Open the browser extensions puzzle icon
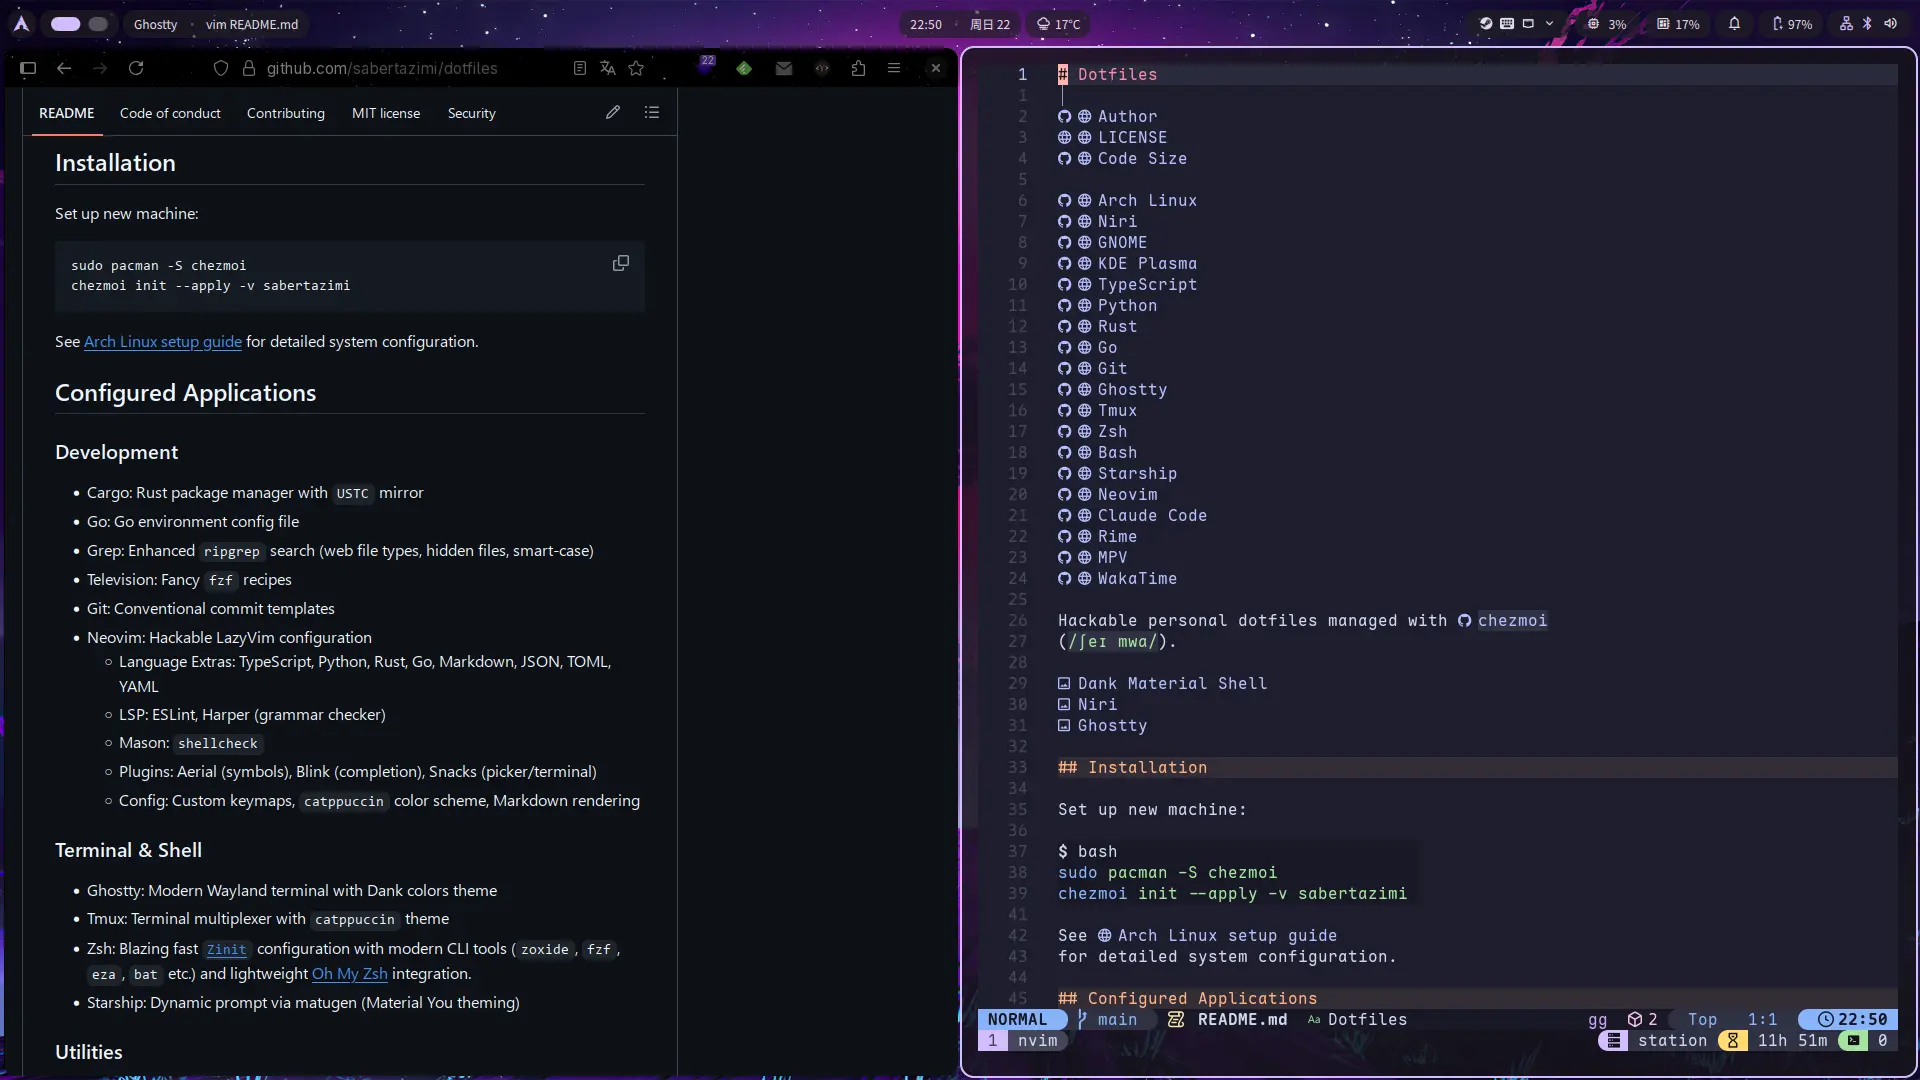This screenshot has width=1920, height=1080. point(858,68)
